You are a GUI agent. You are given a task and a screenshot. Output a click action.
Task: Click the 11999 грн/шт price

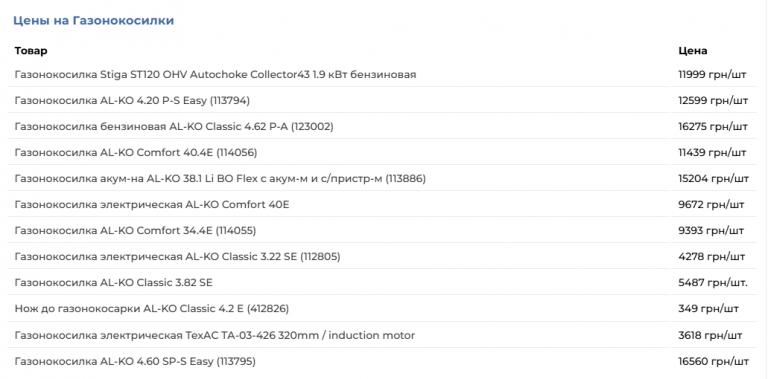click(x=712, y=74)
